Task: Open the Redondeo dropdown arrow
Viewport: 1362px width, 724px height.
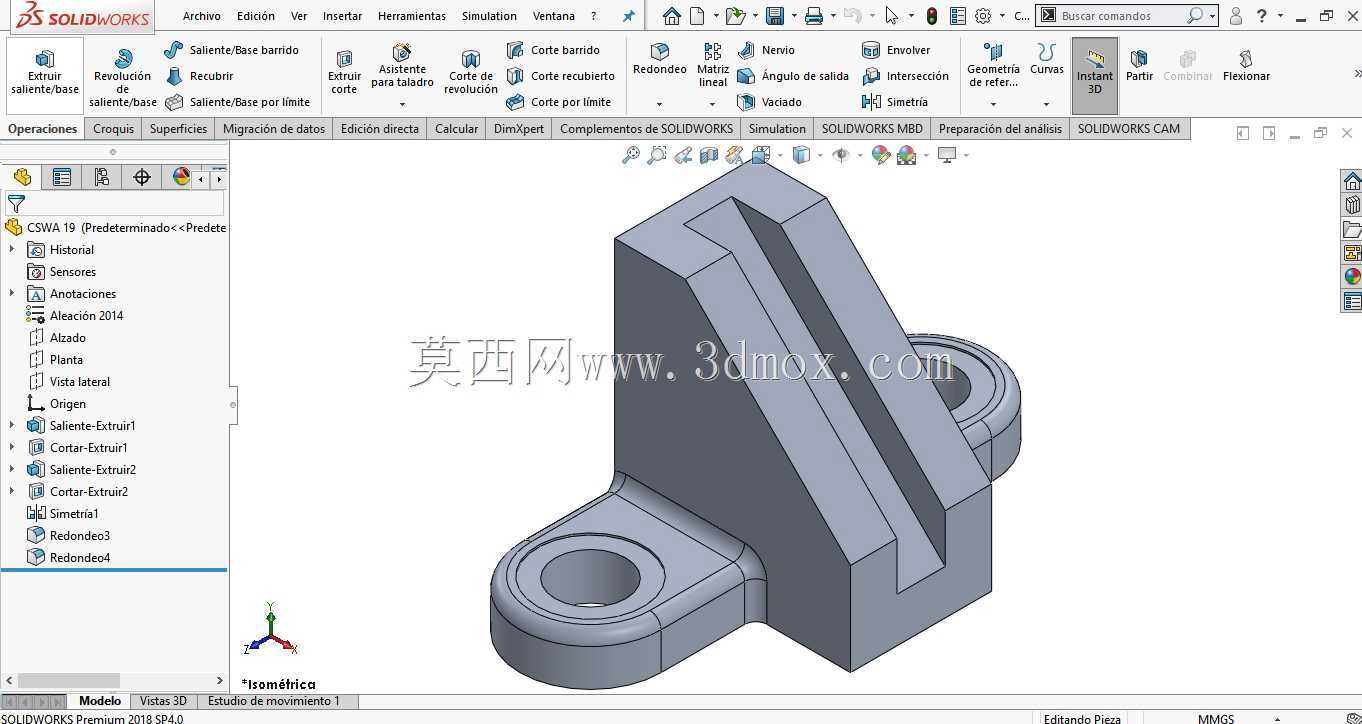Action: [x=660, y=104]
